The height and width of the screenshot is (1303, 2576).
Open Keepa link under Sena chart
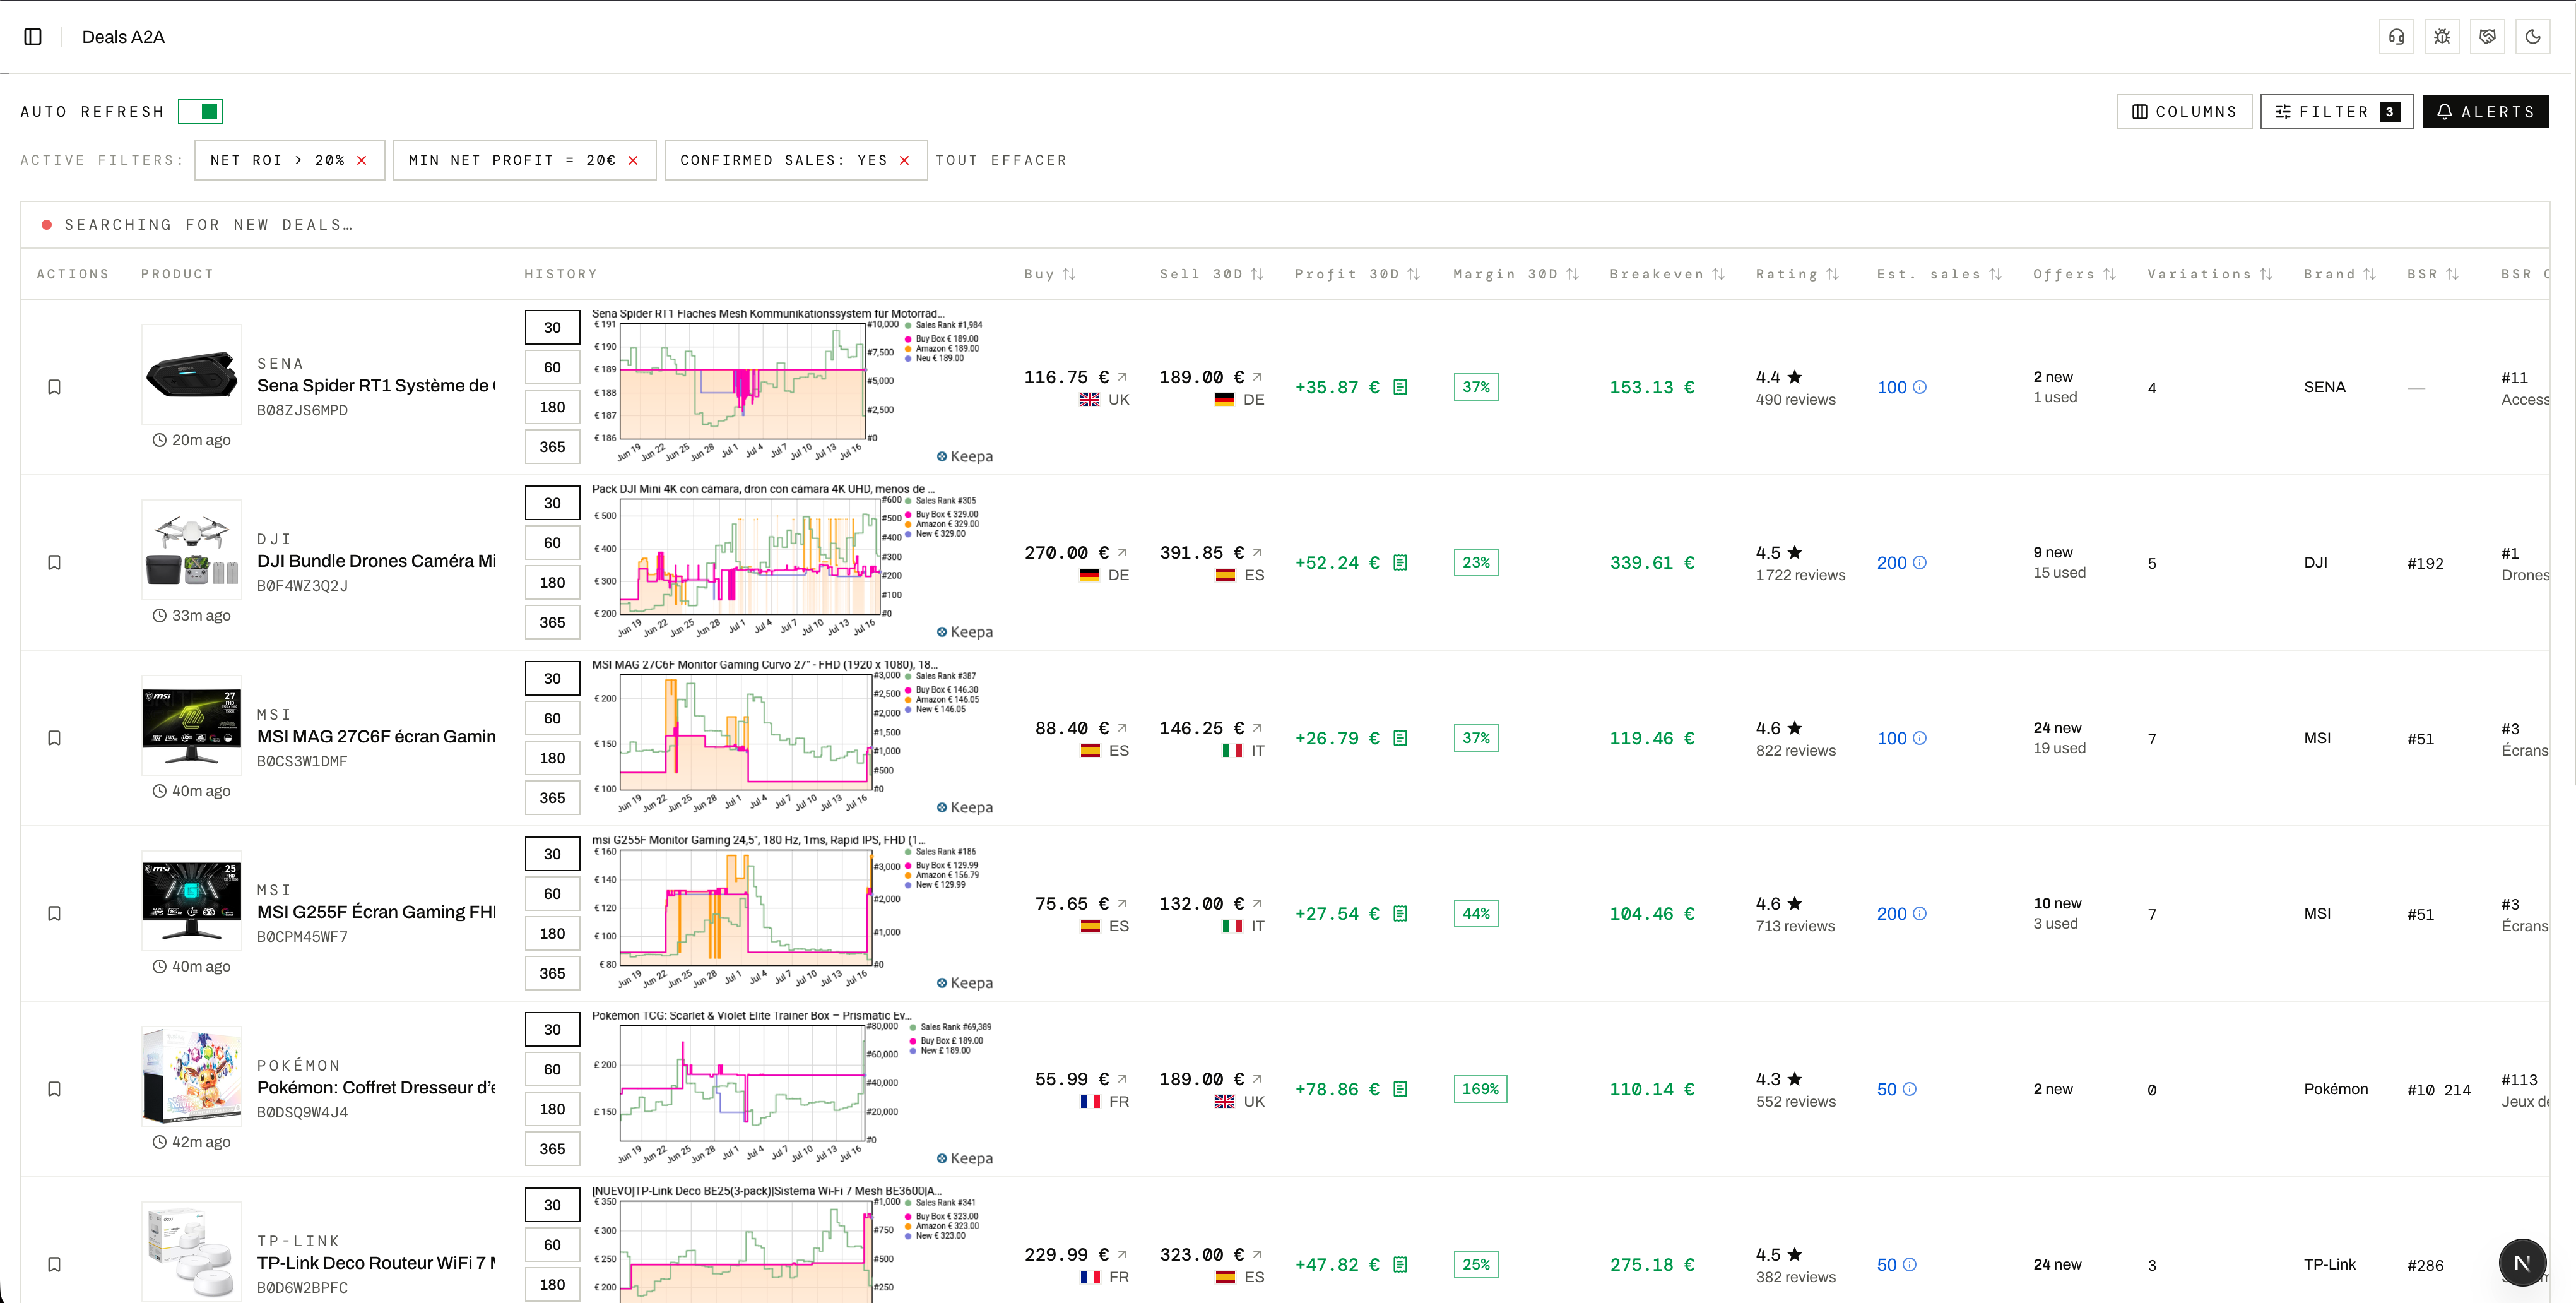965,456
